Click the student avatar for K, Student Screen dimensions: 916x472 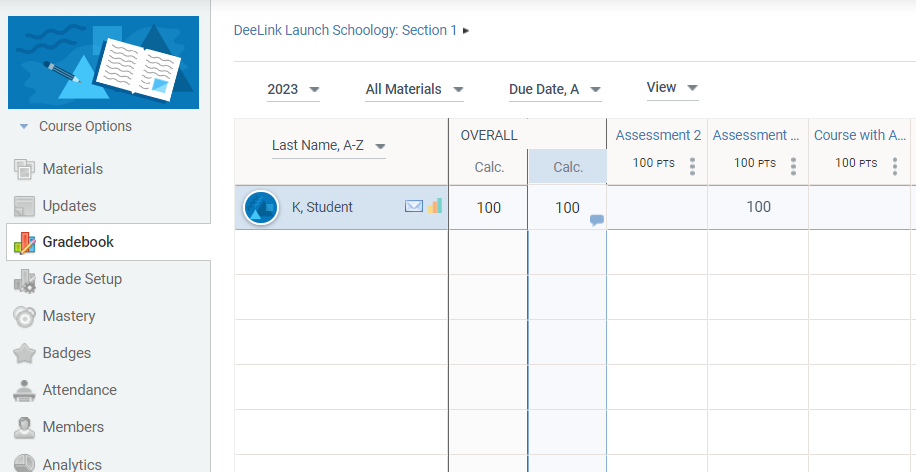point(261,207)
